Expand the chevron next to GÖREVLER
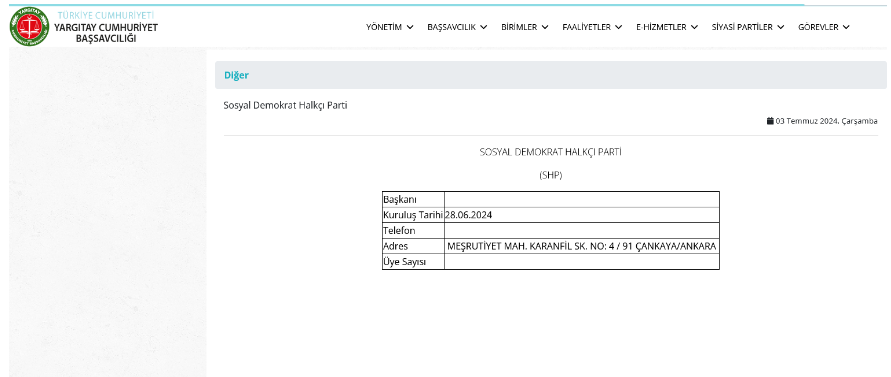 pyautogui.click(x=846, y=27)
